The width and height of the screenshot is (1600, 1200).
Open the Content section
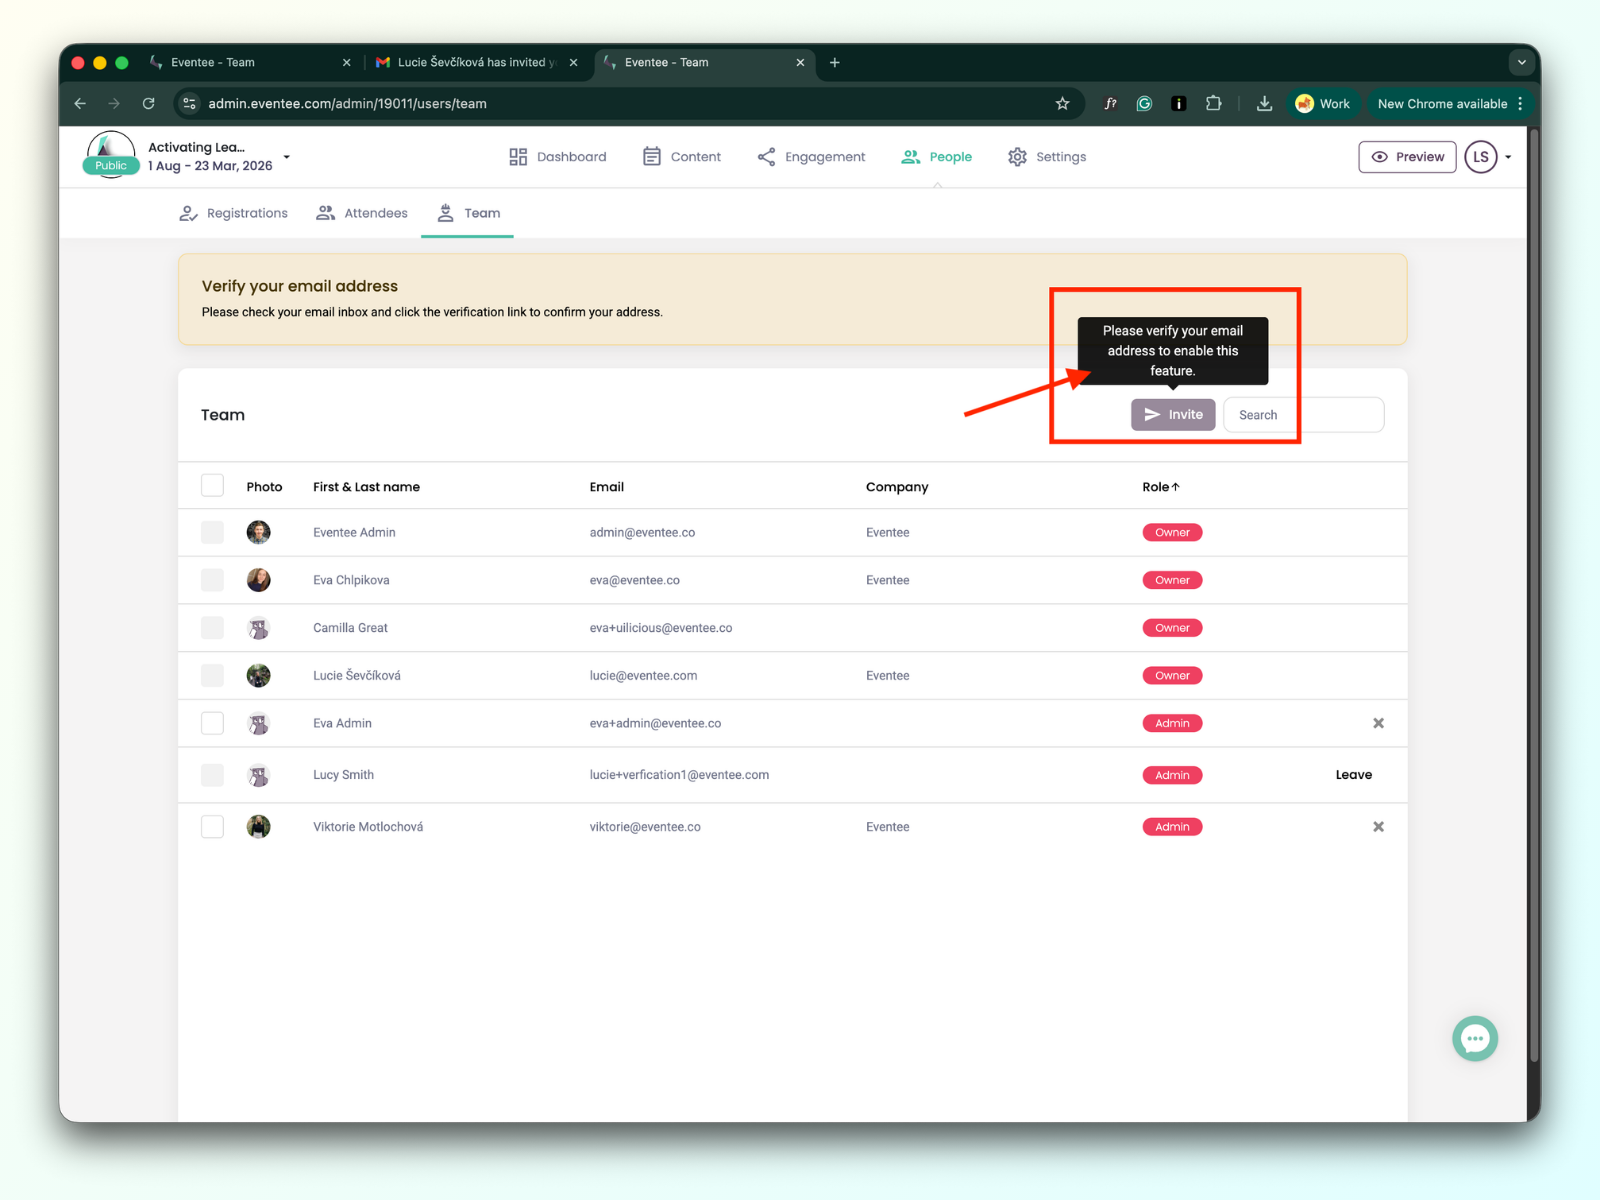(x=682, y=157)
